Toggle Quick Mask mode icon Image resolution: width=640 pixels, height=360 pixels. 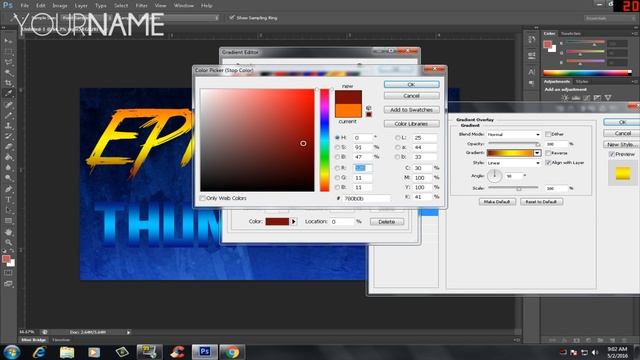(x=8, y=273)
